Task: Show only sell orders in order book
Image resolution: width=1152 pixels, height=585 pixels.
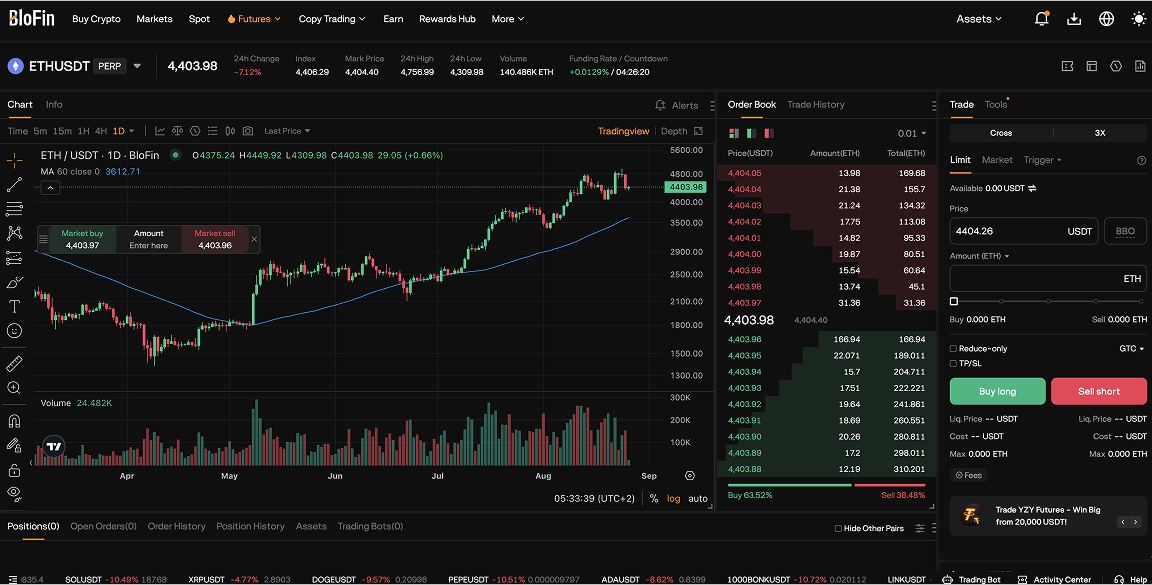Action: pyautogui.click(x=768, y=133)
